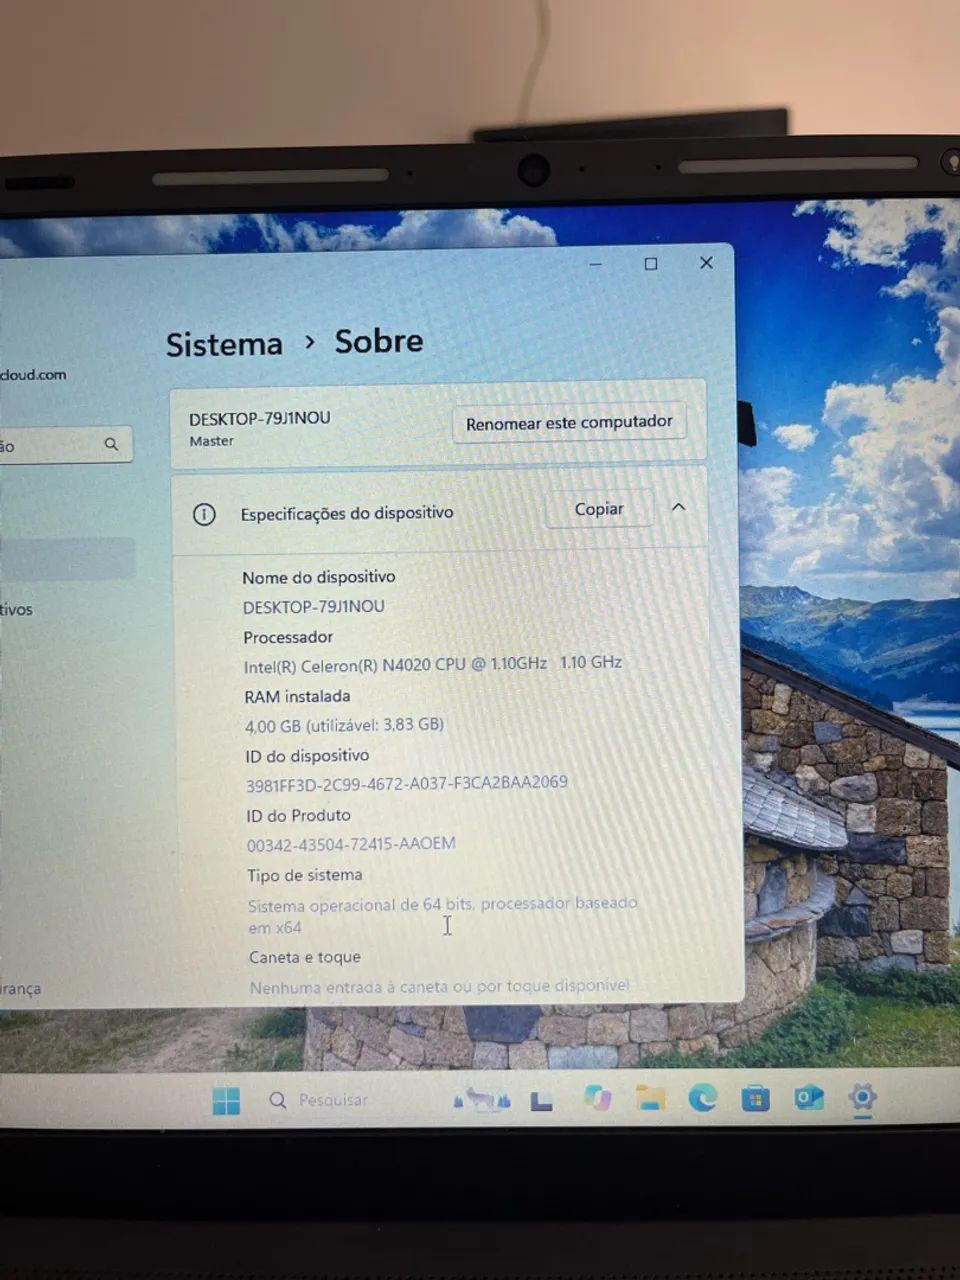Viewport: 960px width, 1280px height.
Task: Click the Sobre breadcrumb heading
Action: pyautogui.click(x=379, y=341)
